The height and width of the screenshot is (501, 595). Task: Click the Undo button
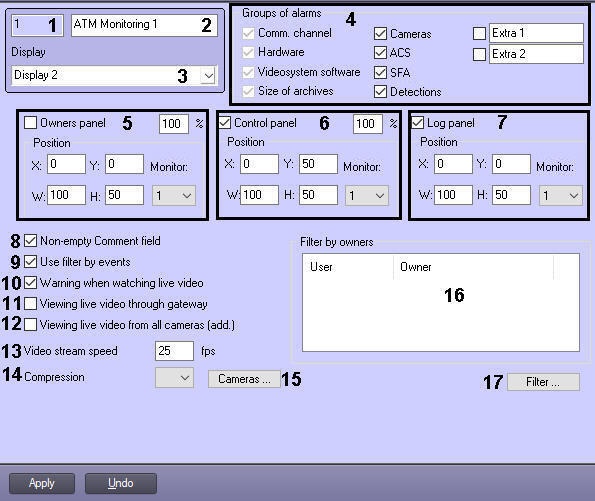[121, 483]
